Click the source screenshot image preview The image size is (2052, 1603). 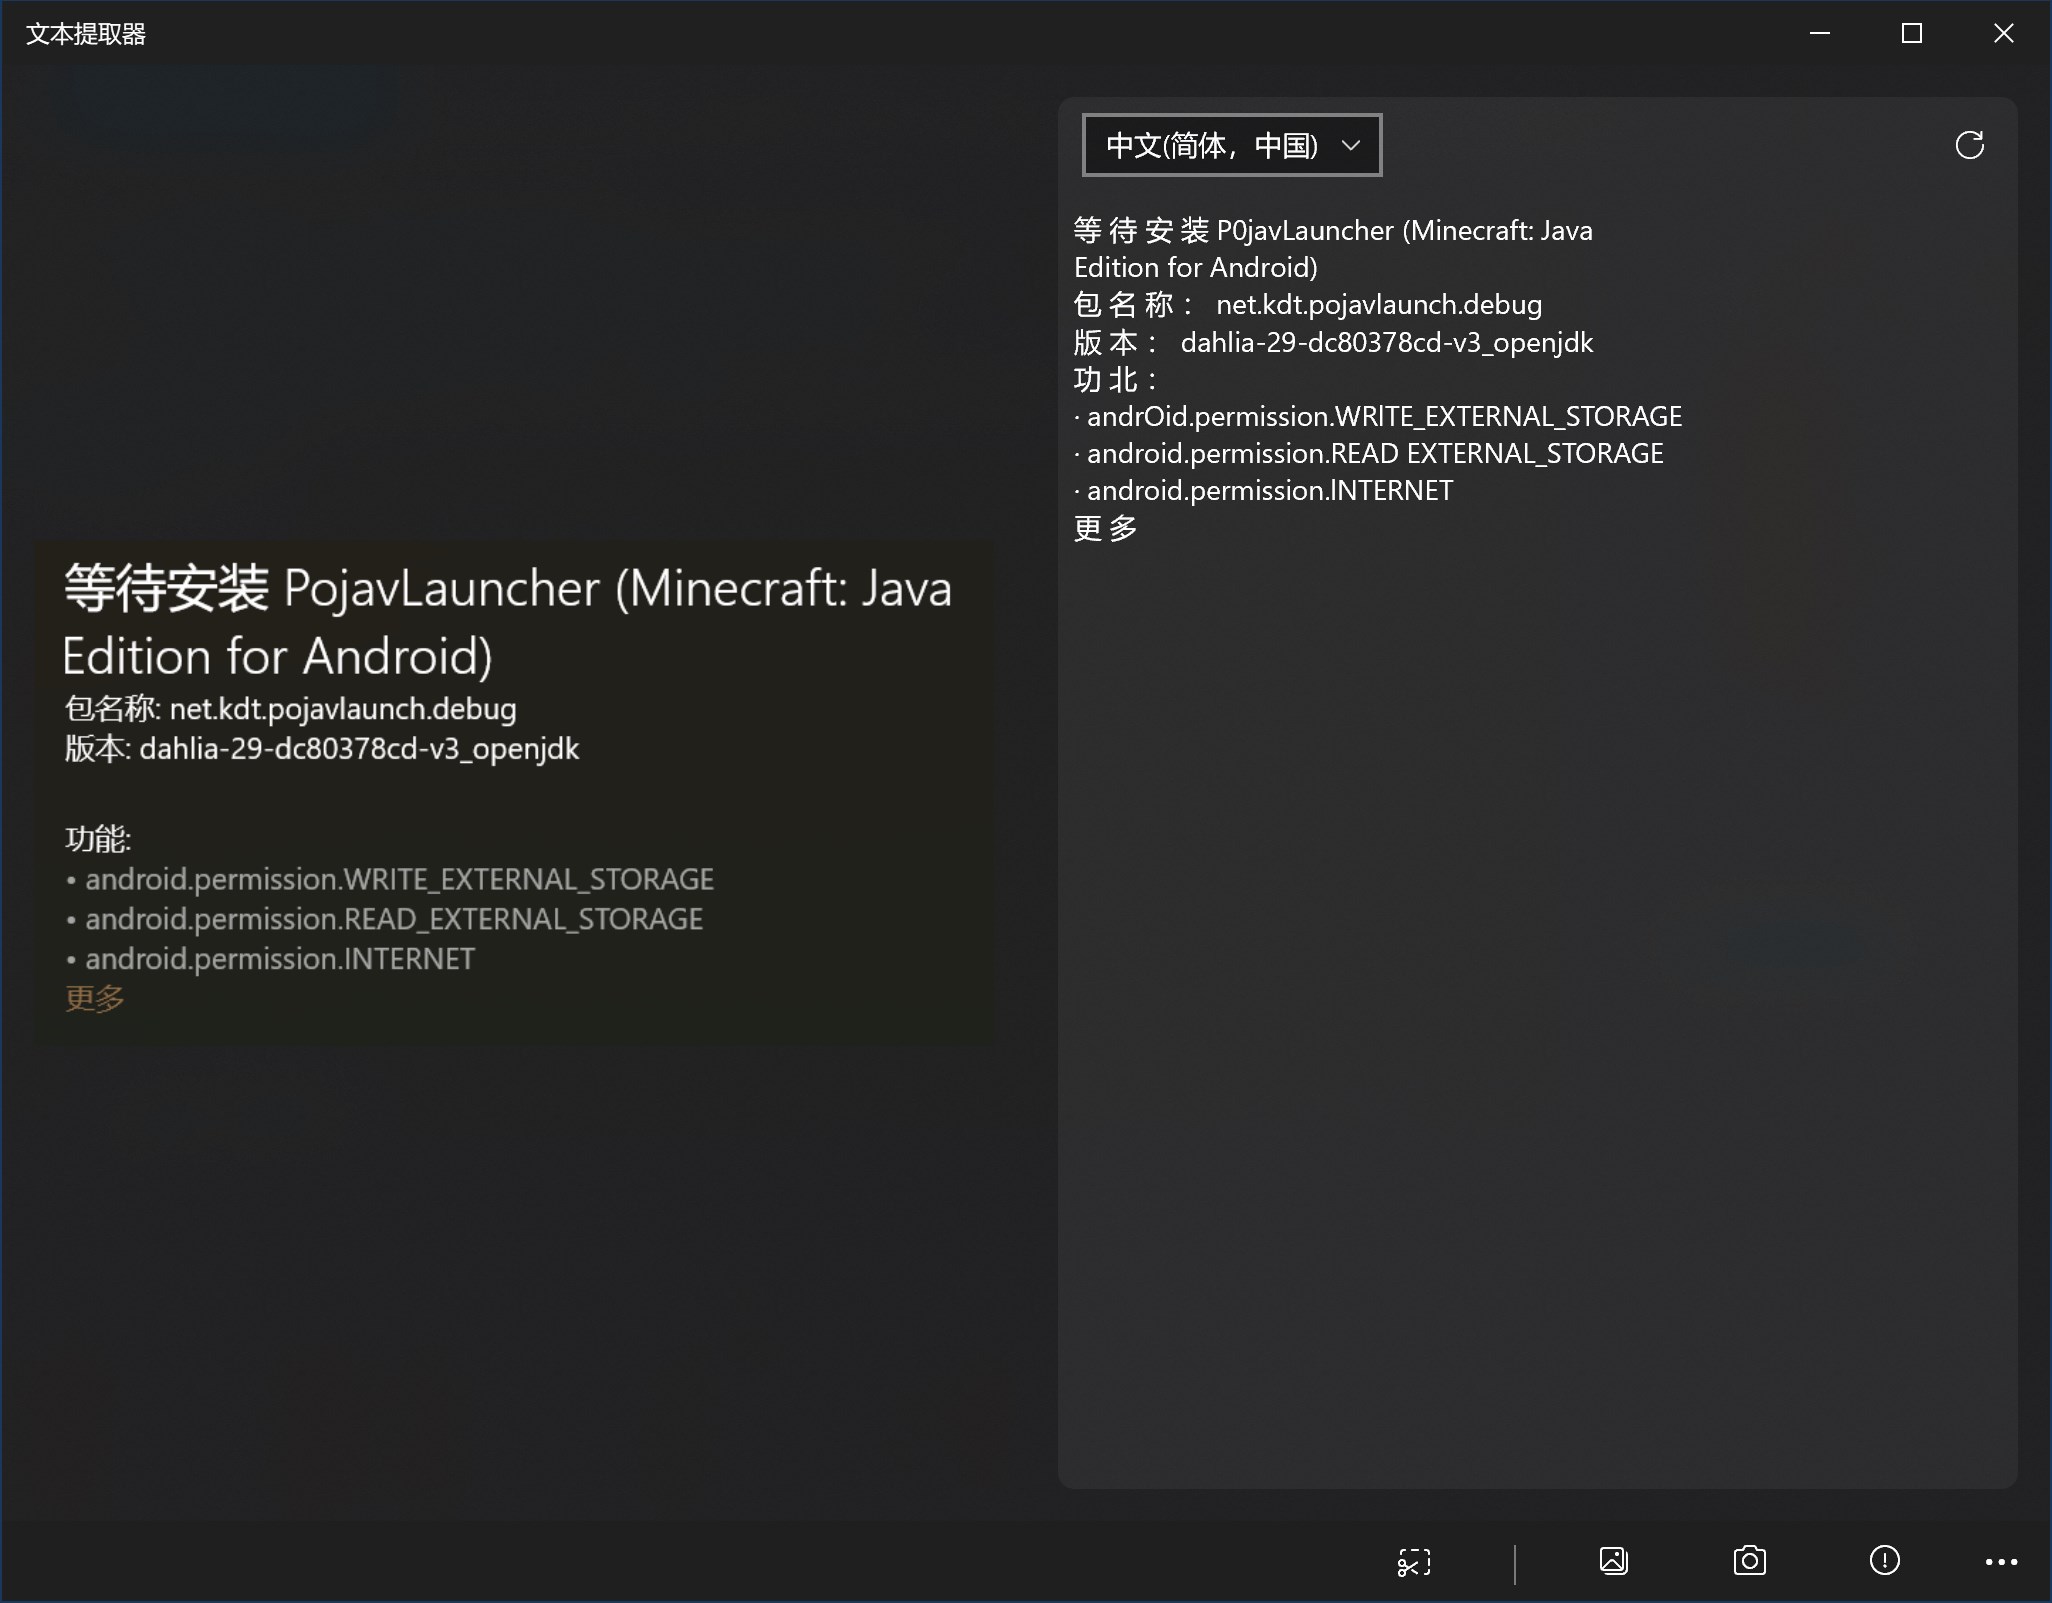515,792
